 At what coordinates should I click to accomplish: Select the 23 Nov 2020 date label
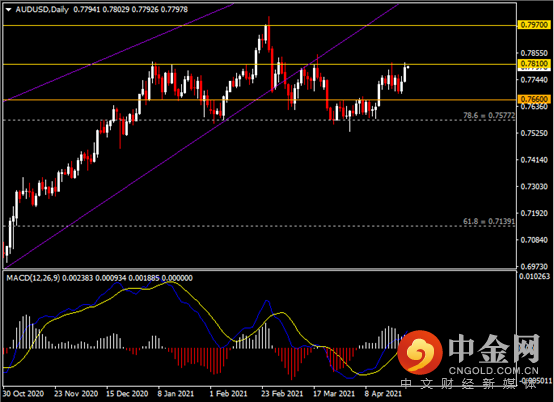[x=76, y=394]
